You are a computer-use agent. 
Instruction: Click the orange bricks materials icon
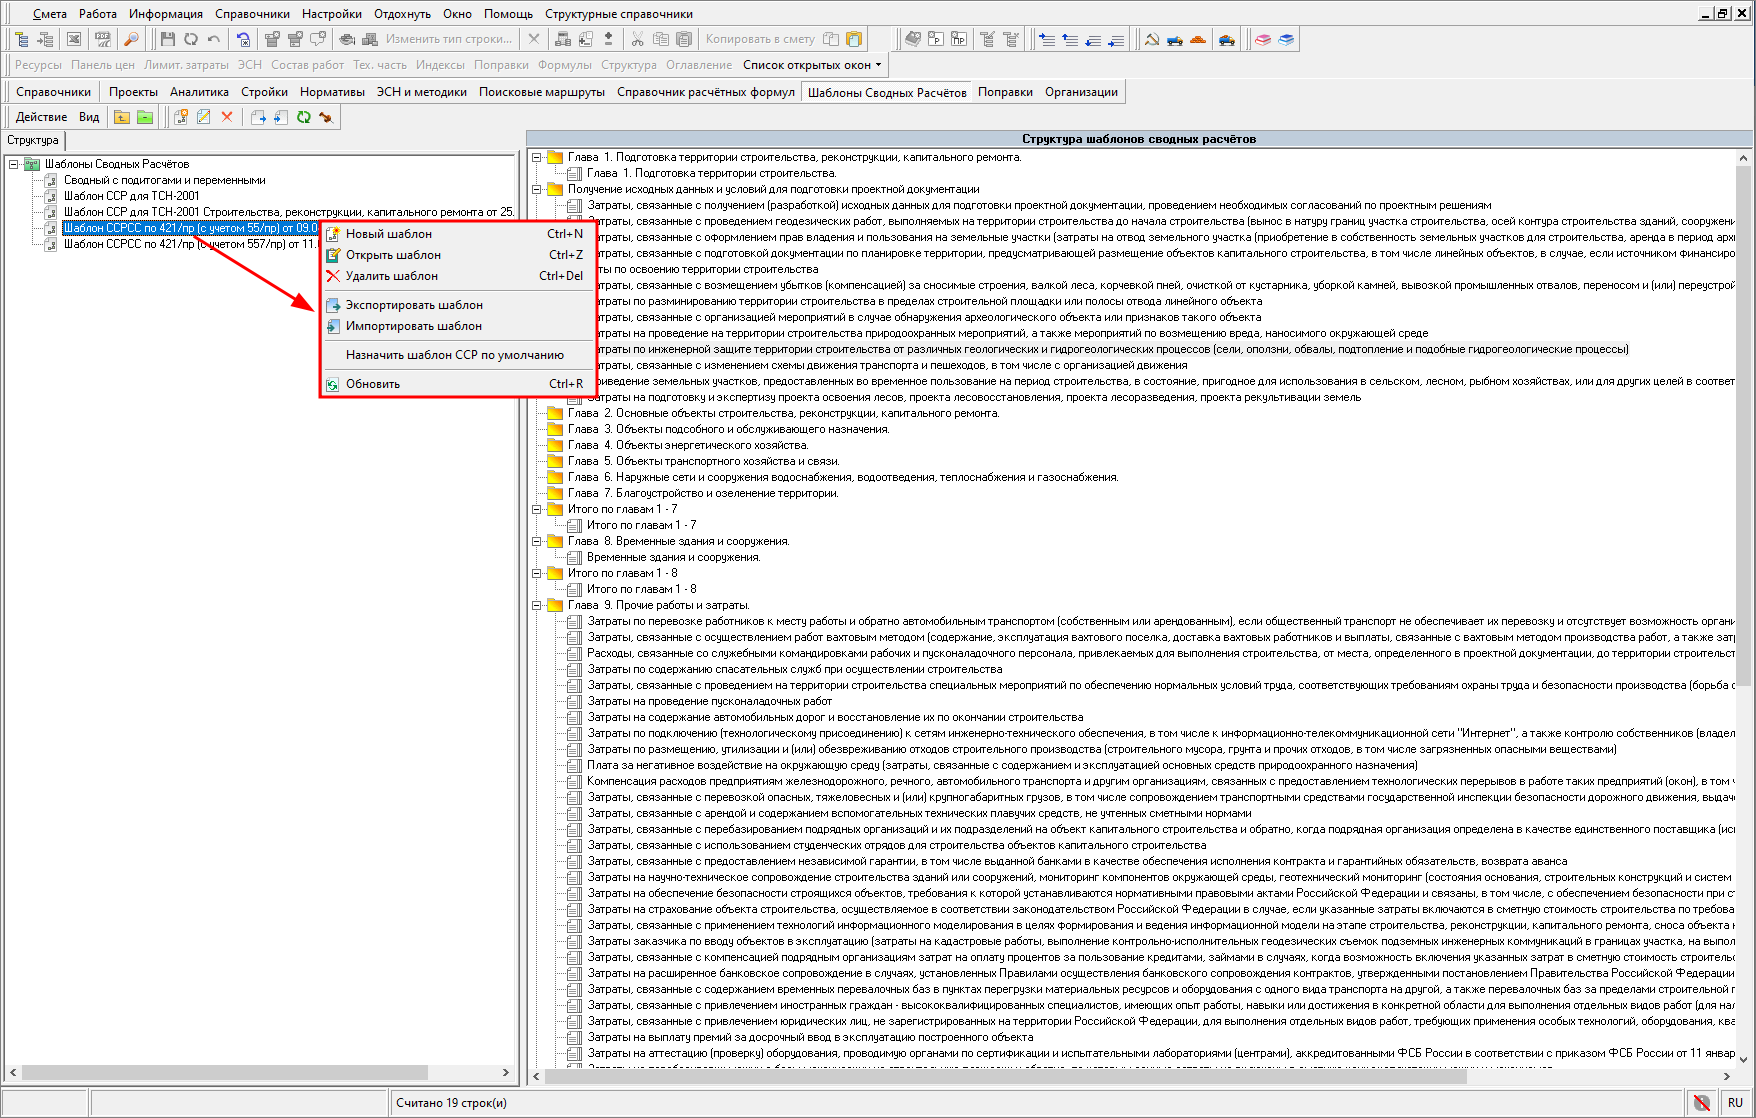click(x=1198, y=39)
